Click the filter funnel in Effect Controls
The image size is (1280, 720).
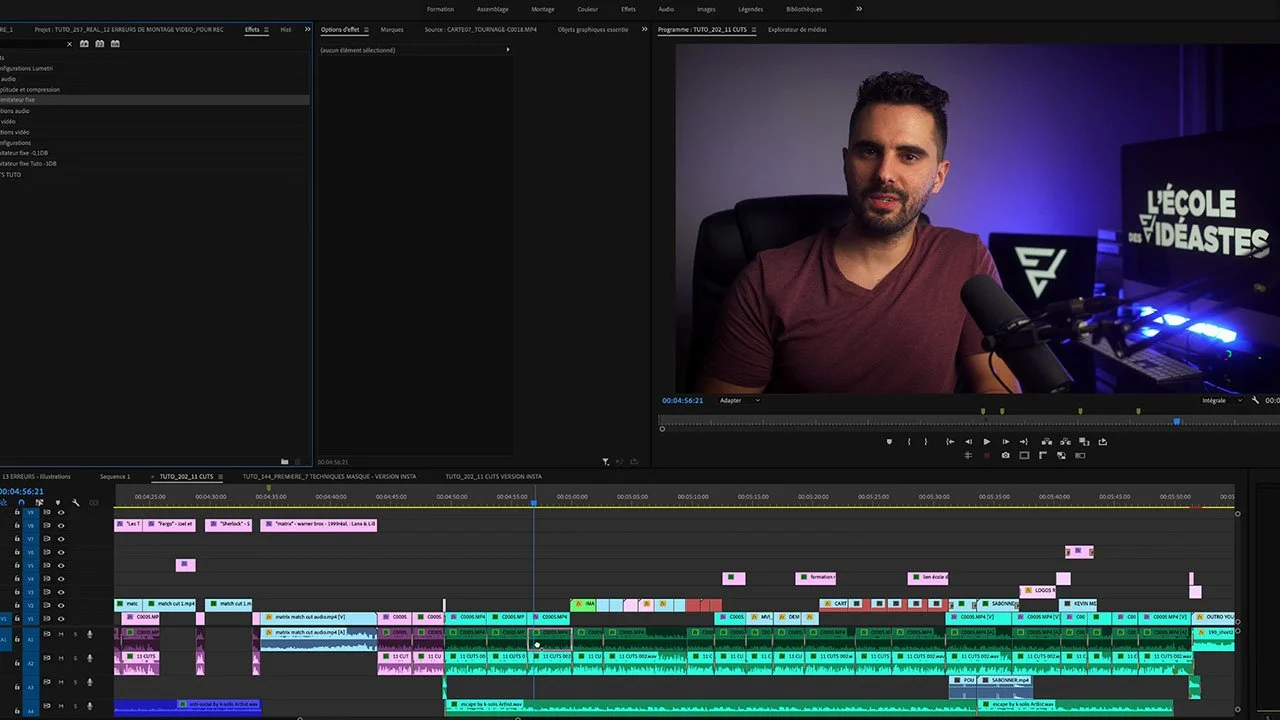(x=606, y=462)
